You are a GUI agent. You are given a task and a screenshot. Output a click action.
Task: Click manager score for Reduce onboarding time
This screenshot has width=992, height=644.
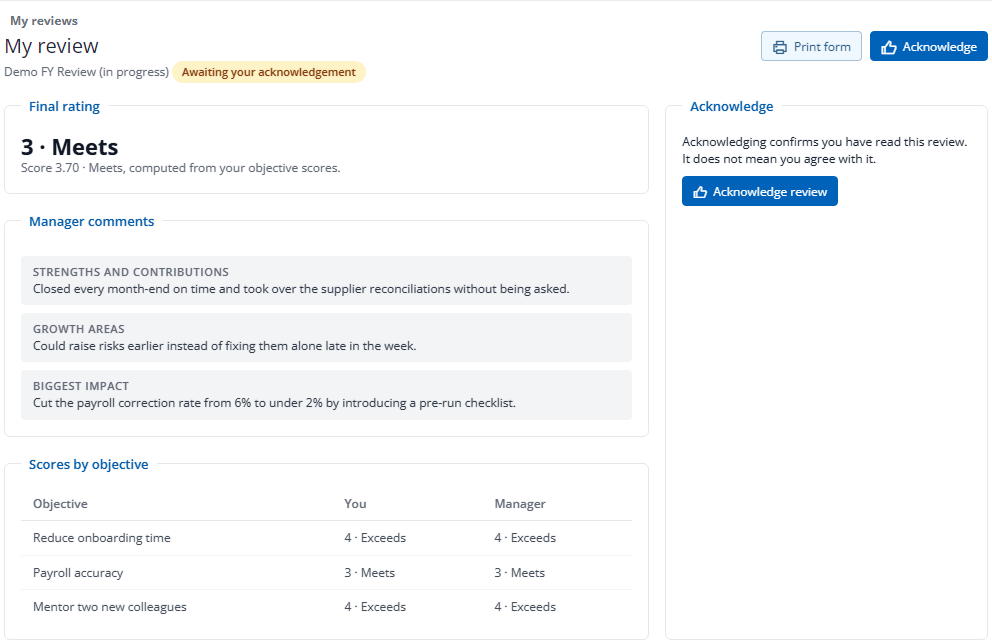click(525, 538)
